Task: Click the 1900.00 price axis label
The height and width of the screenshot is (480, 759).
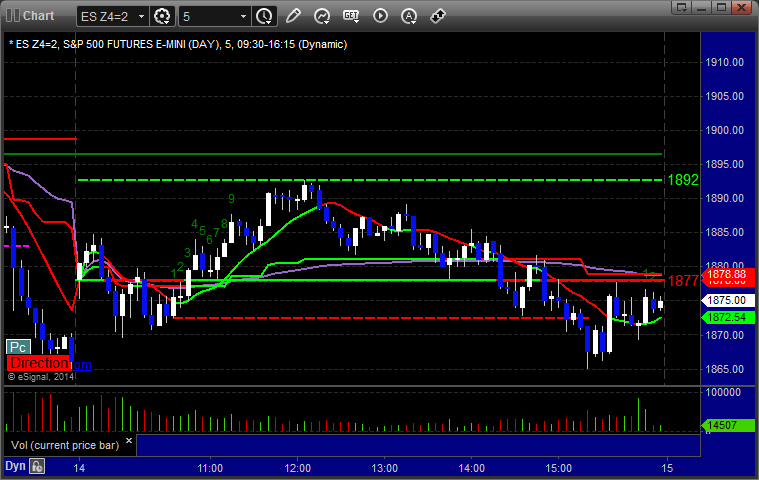Action: click(x=724, y=130)
